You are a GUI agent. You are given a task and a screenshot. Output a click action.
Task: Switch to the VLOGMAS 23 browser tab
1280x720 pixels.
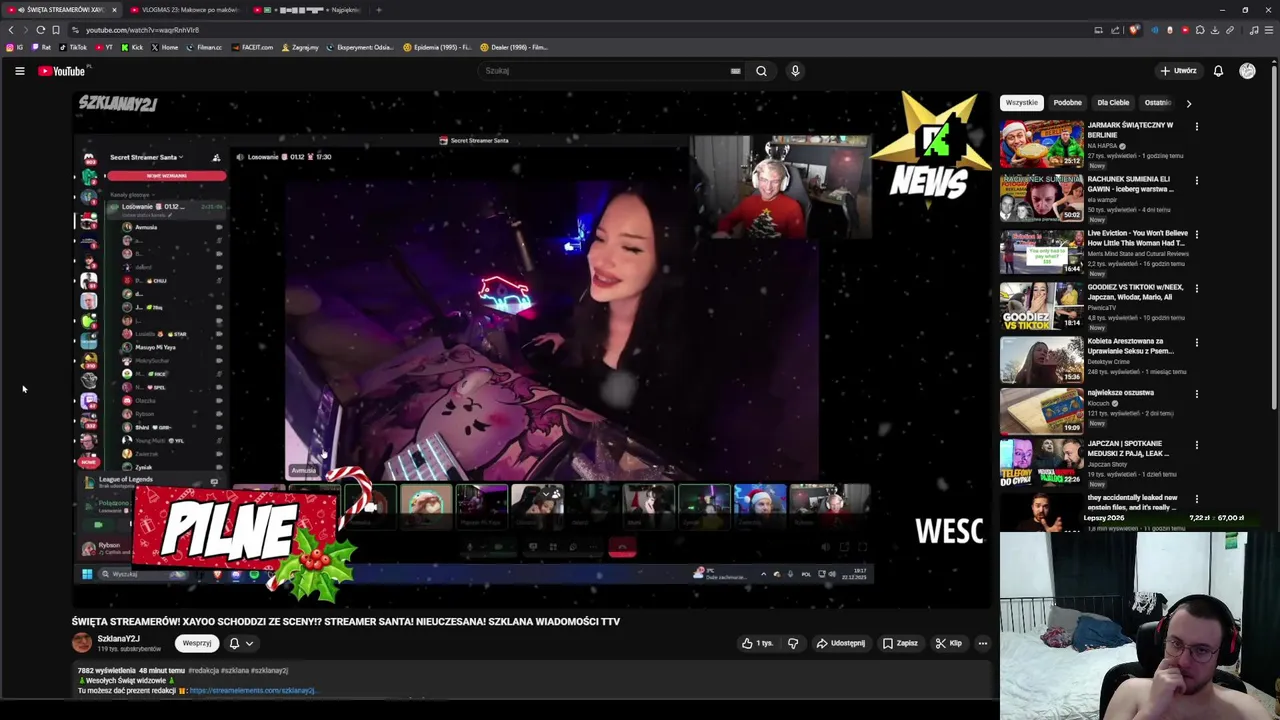point(185,10)
